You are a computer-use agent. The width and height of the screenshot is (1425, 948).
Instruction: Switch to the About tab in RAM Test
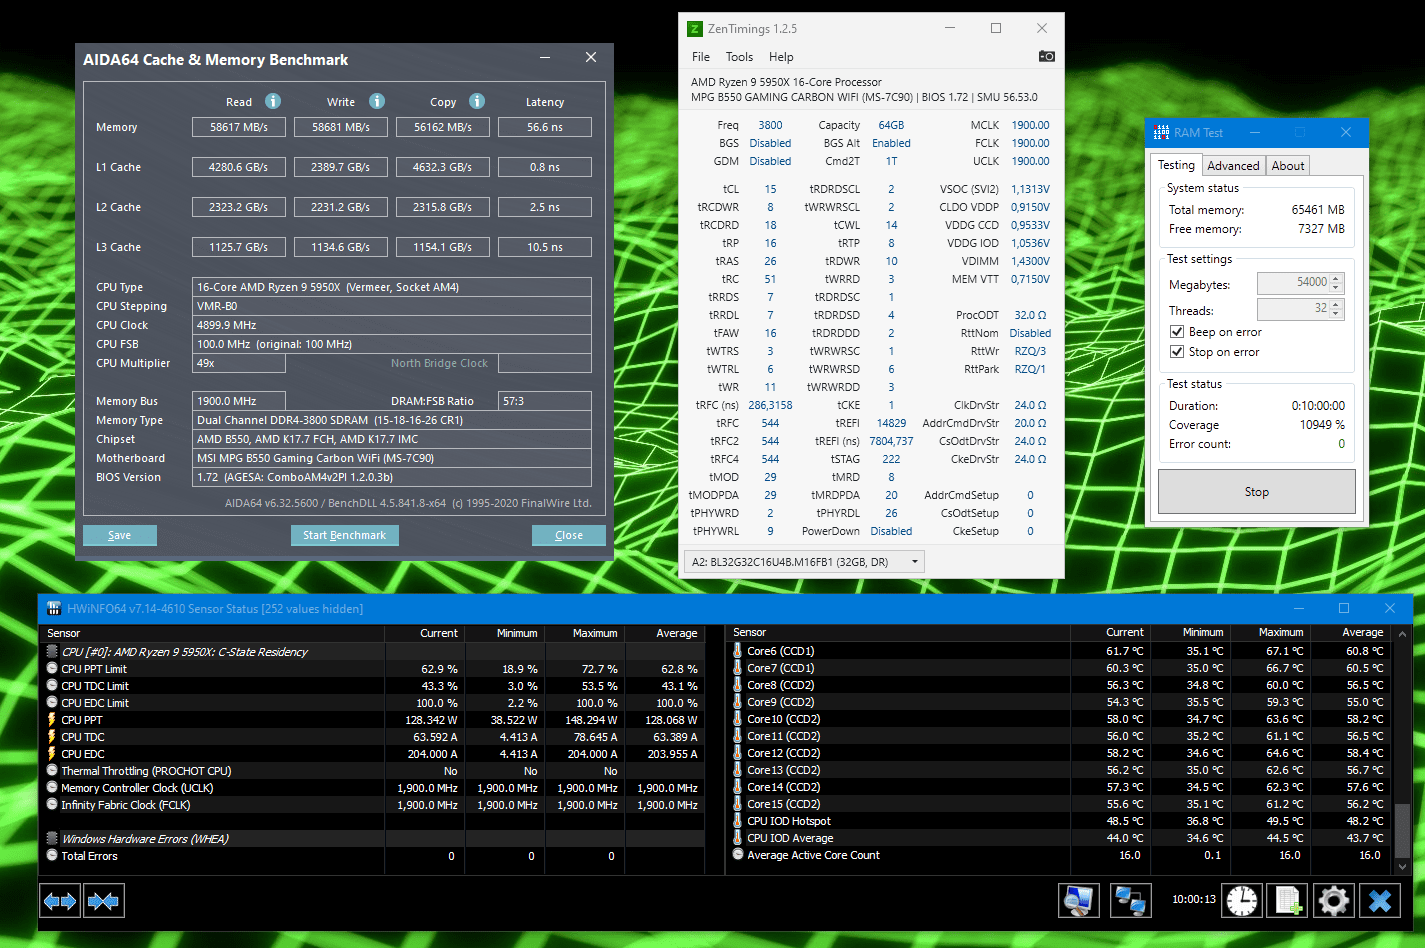coord(1288,166)
